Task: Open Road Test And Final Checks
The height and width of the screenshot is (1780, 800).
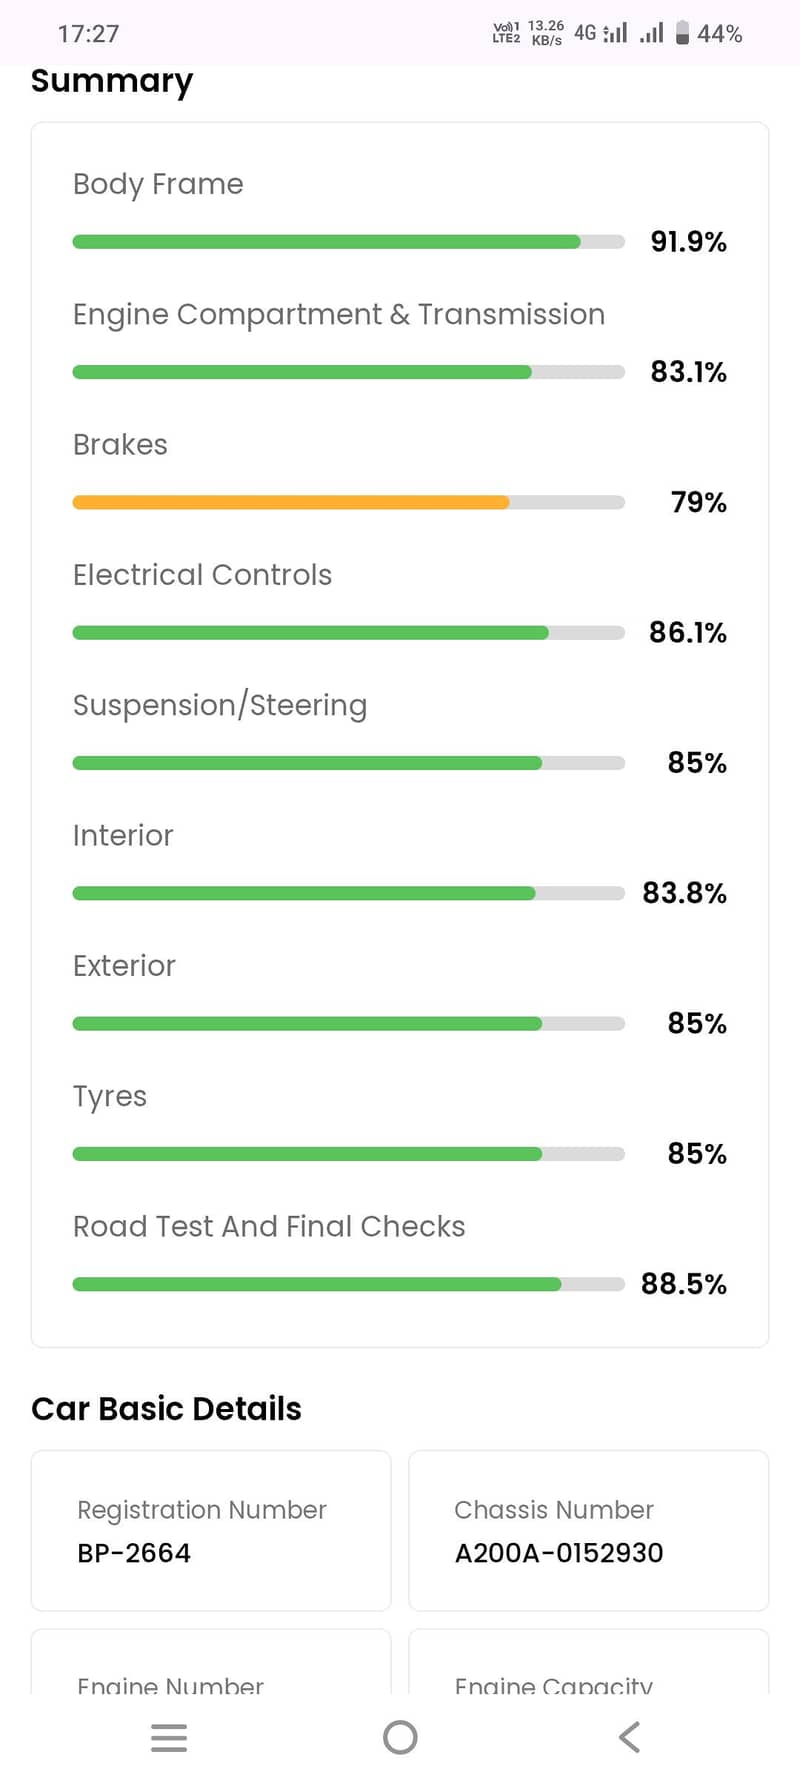Action: coord(269,1226)
